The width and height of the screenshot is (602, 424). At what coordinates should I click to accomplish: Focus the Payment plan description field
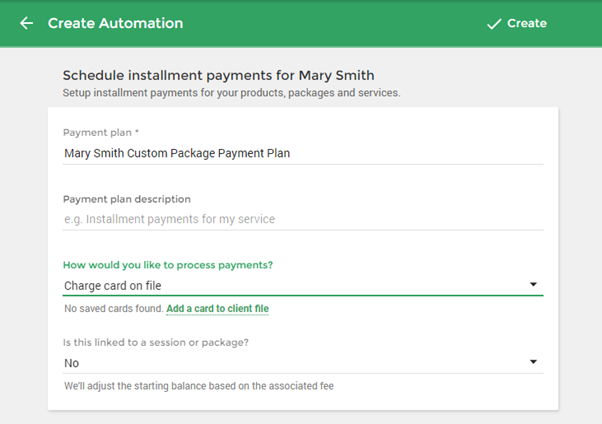click(x=303, y=219)
